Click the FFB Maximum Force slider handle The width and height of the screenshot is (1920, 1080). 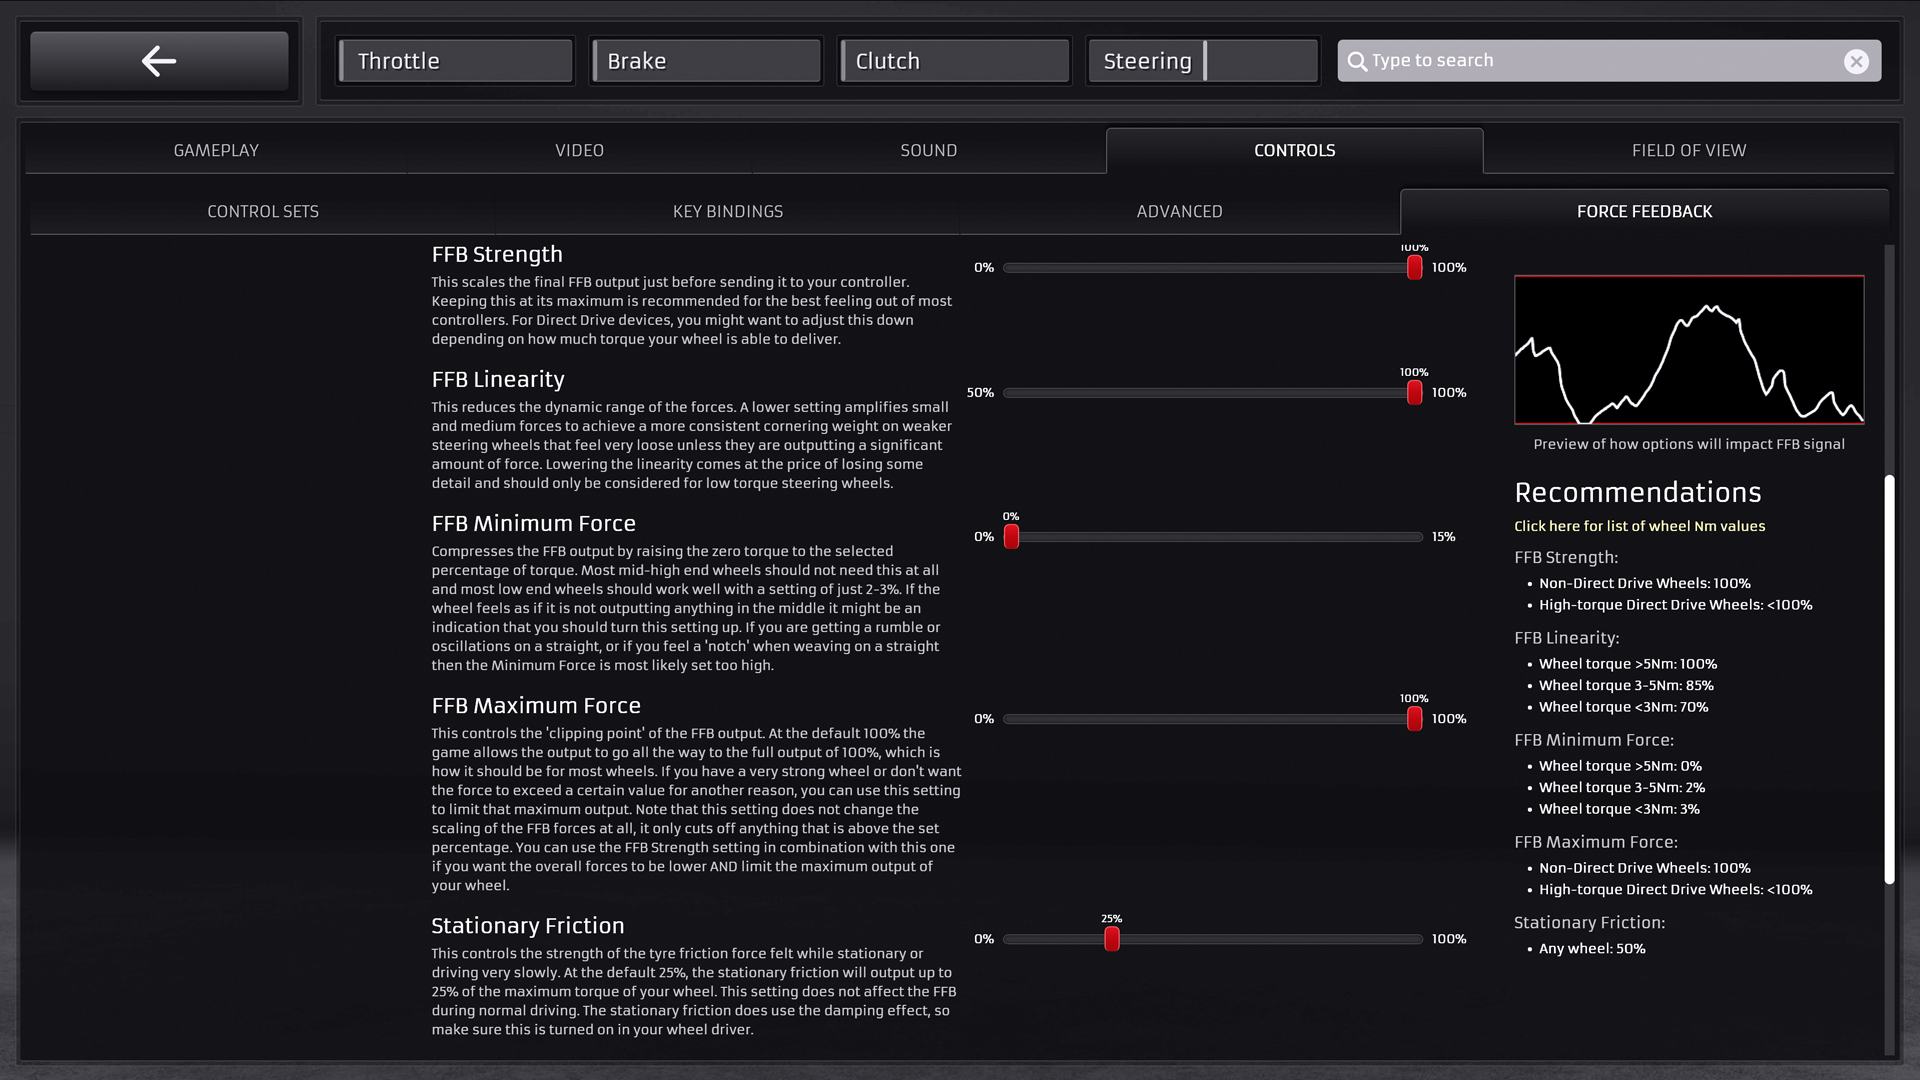tap(1414, 719)
